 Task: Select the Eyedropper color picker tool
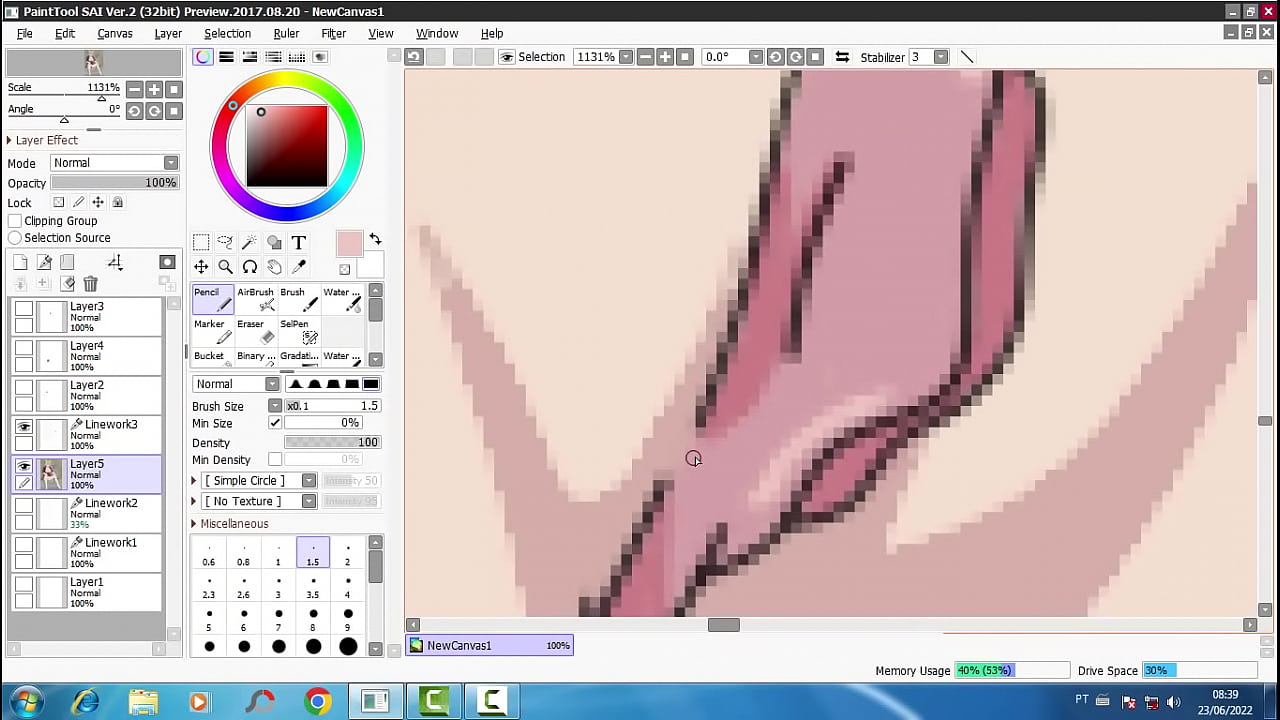tap(298, 267)
